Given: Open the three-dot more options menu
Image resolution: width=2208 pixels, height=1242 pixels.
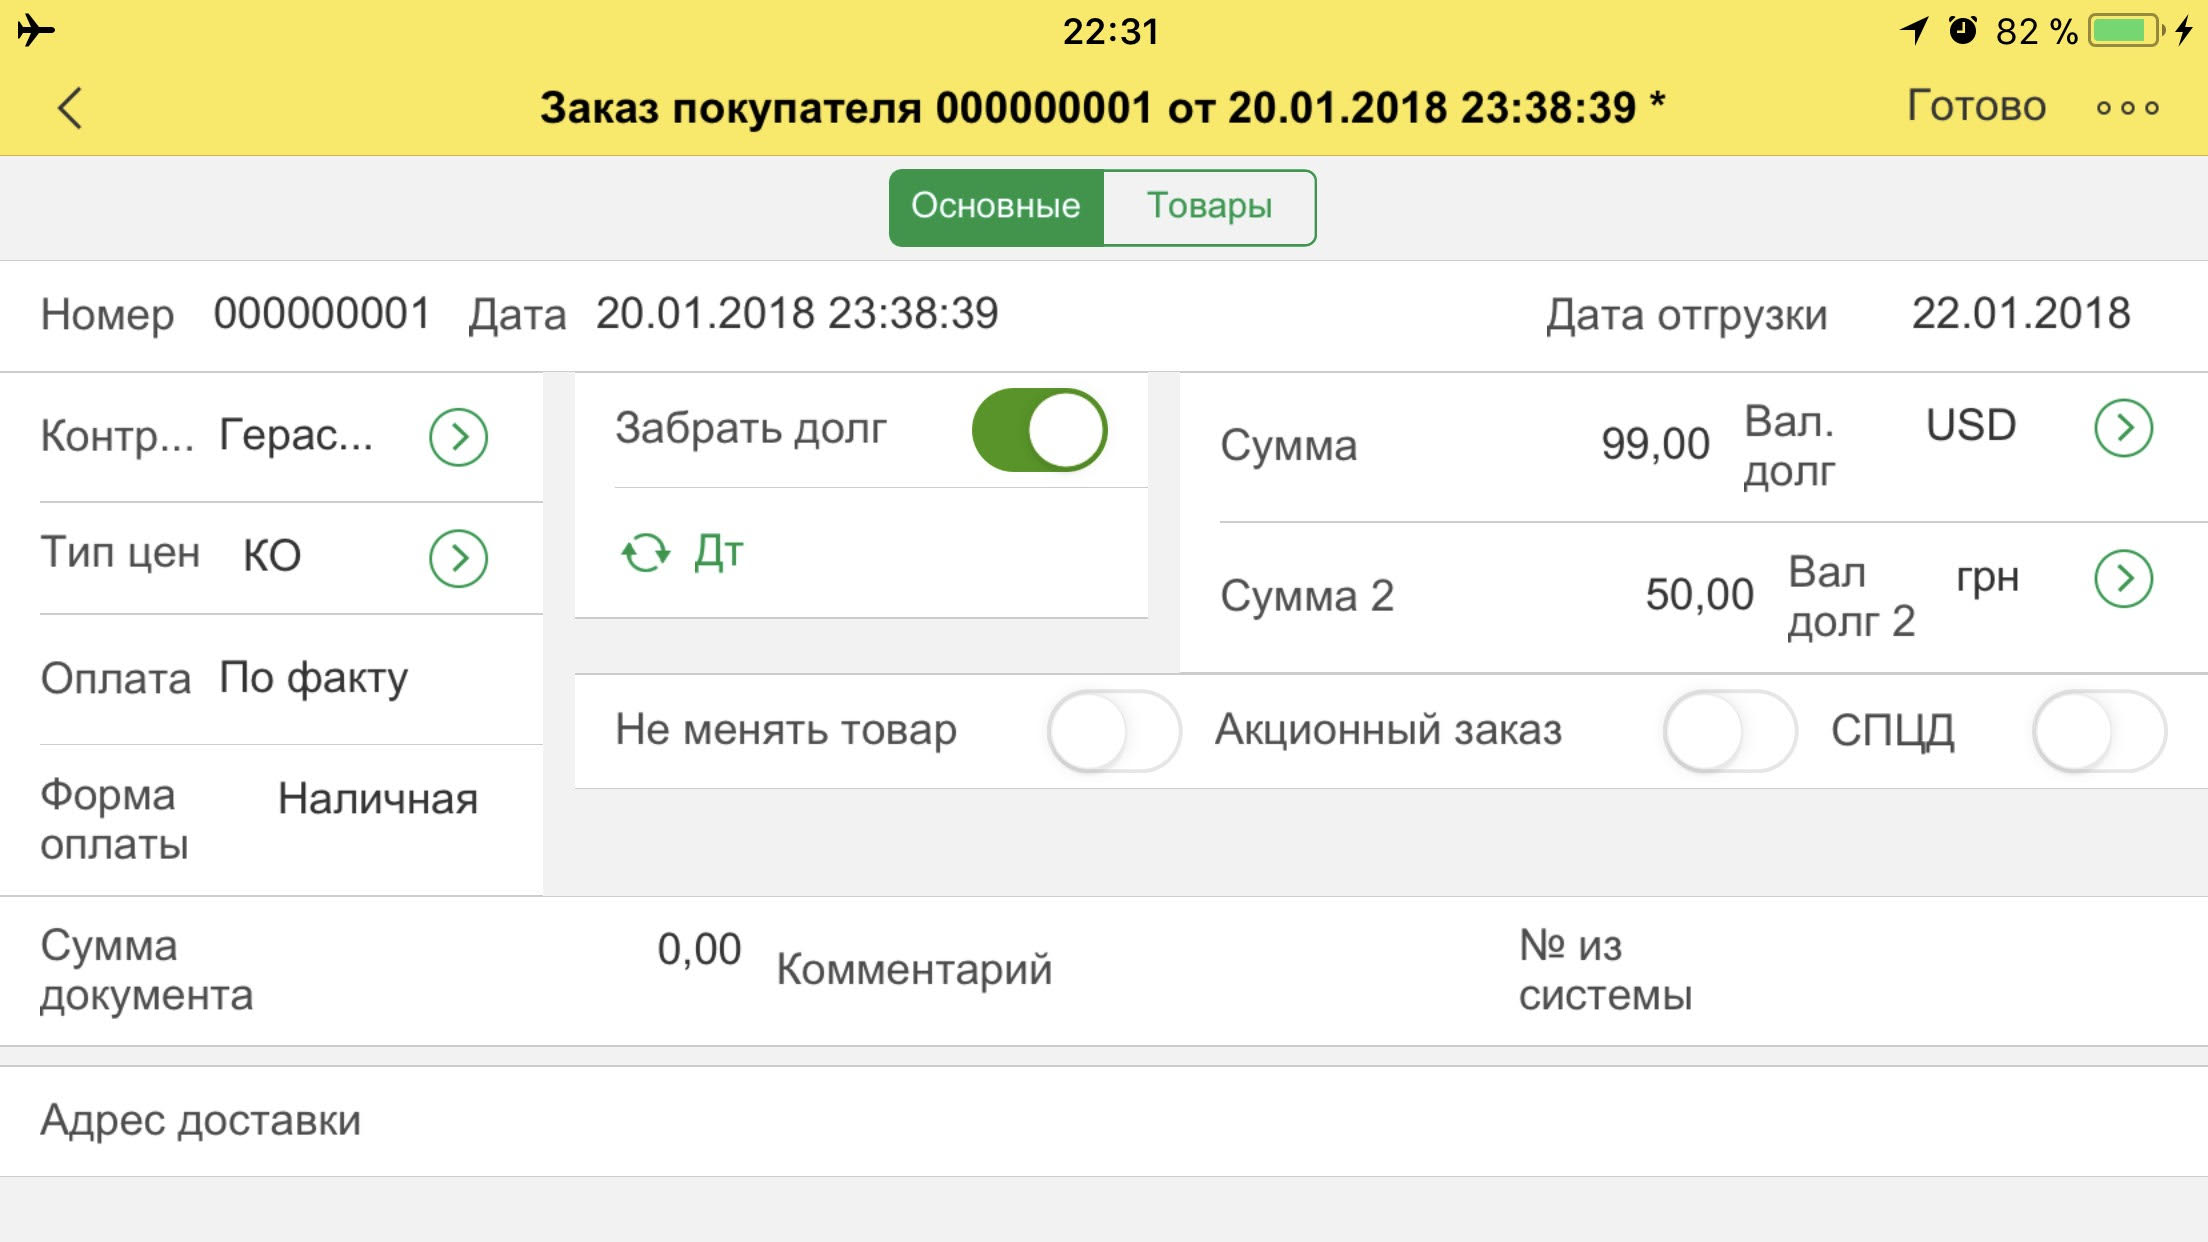Looking at the screenshot, I should point(2127,108).
